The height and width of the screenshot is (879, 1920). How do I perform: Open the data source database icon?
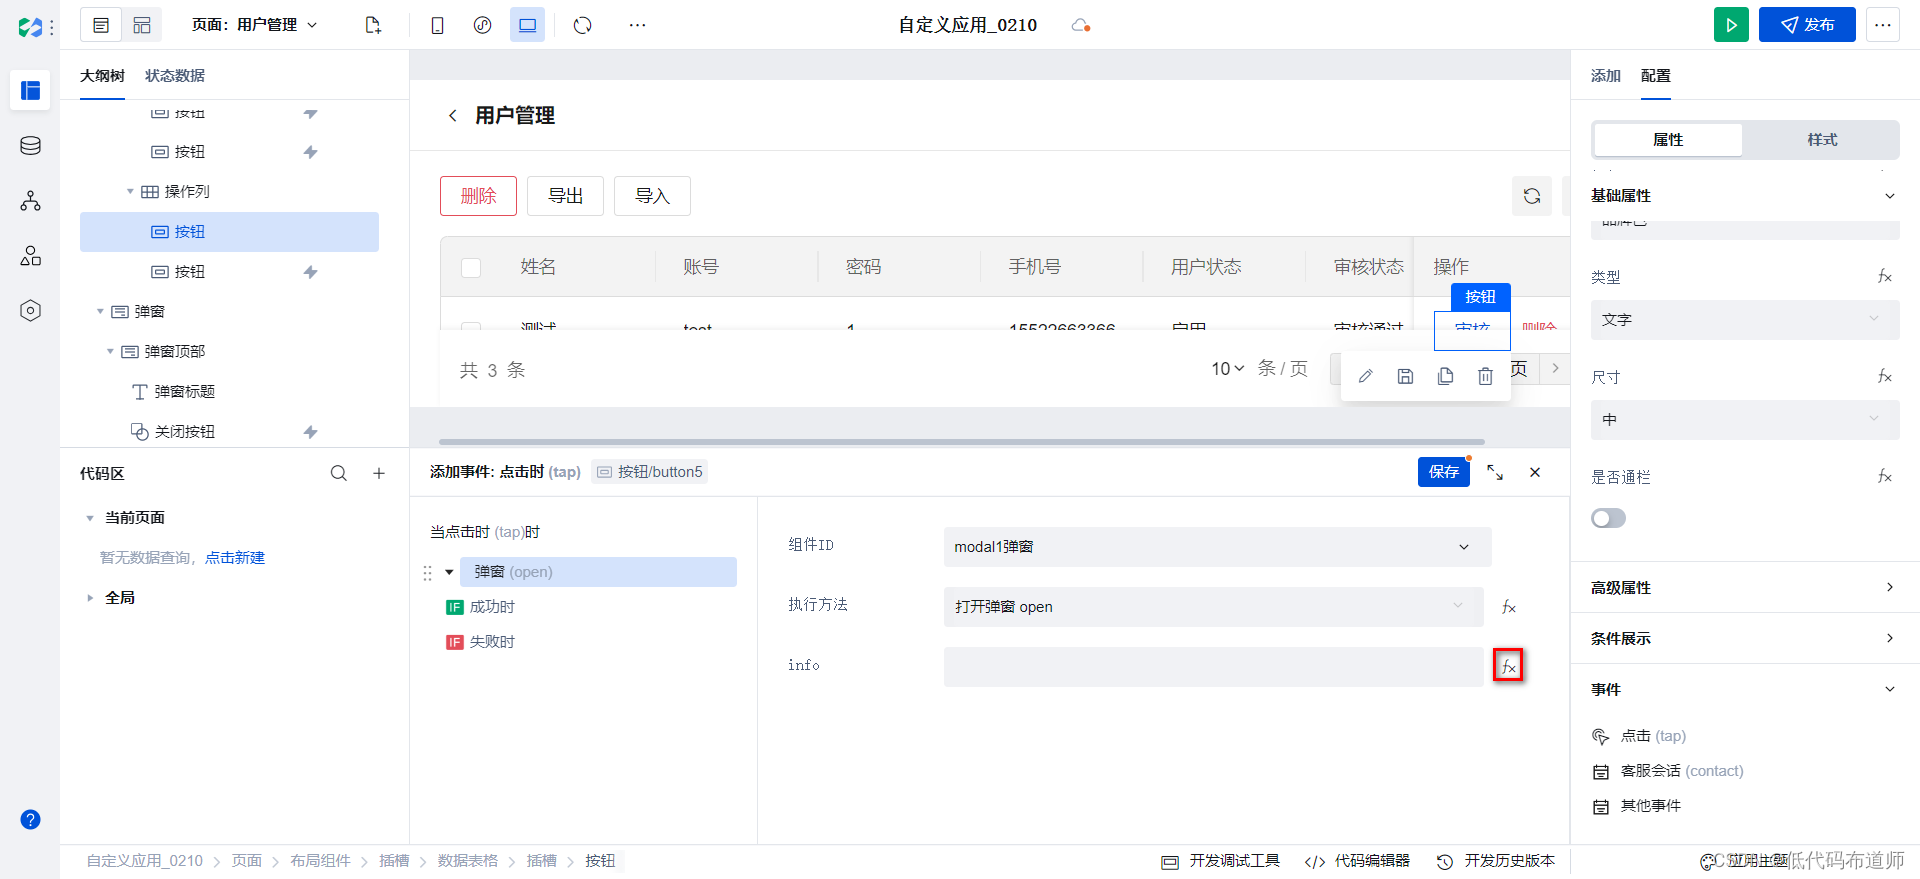tap(30, 146)
